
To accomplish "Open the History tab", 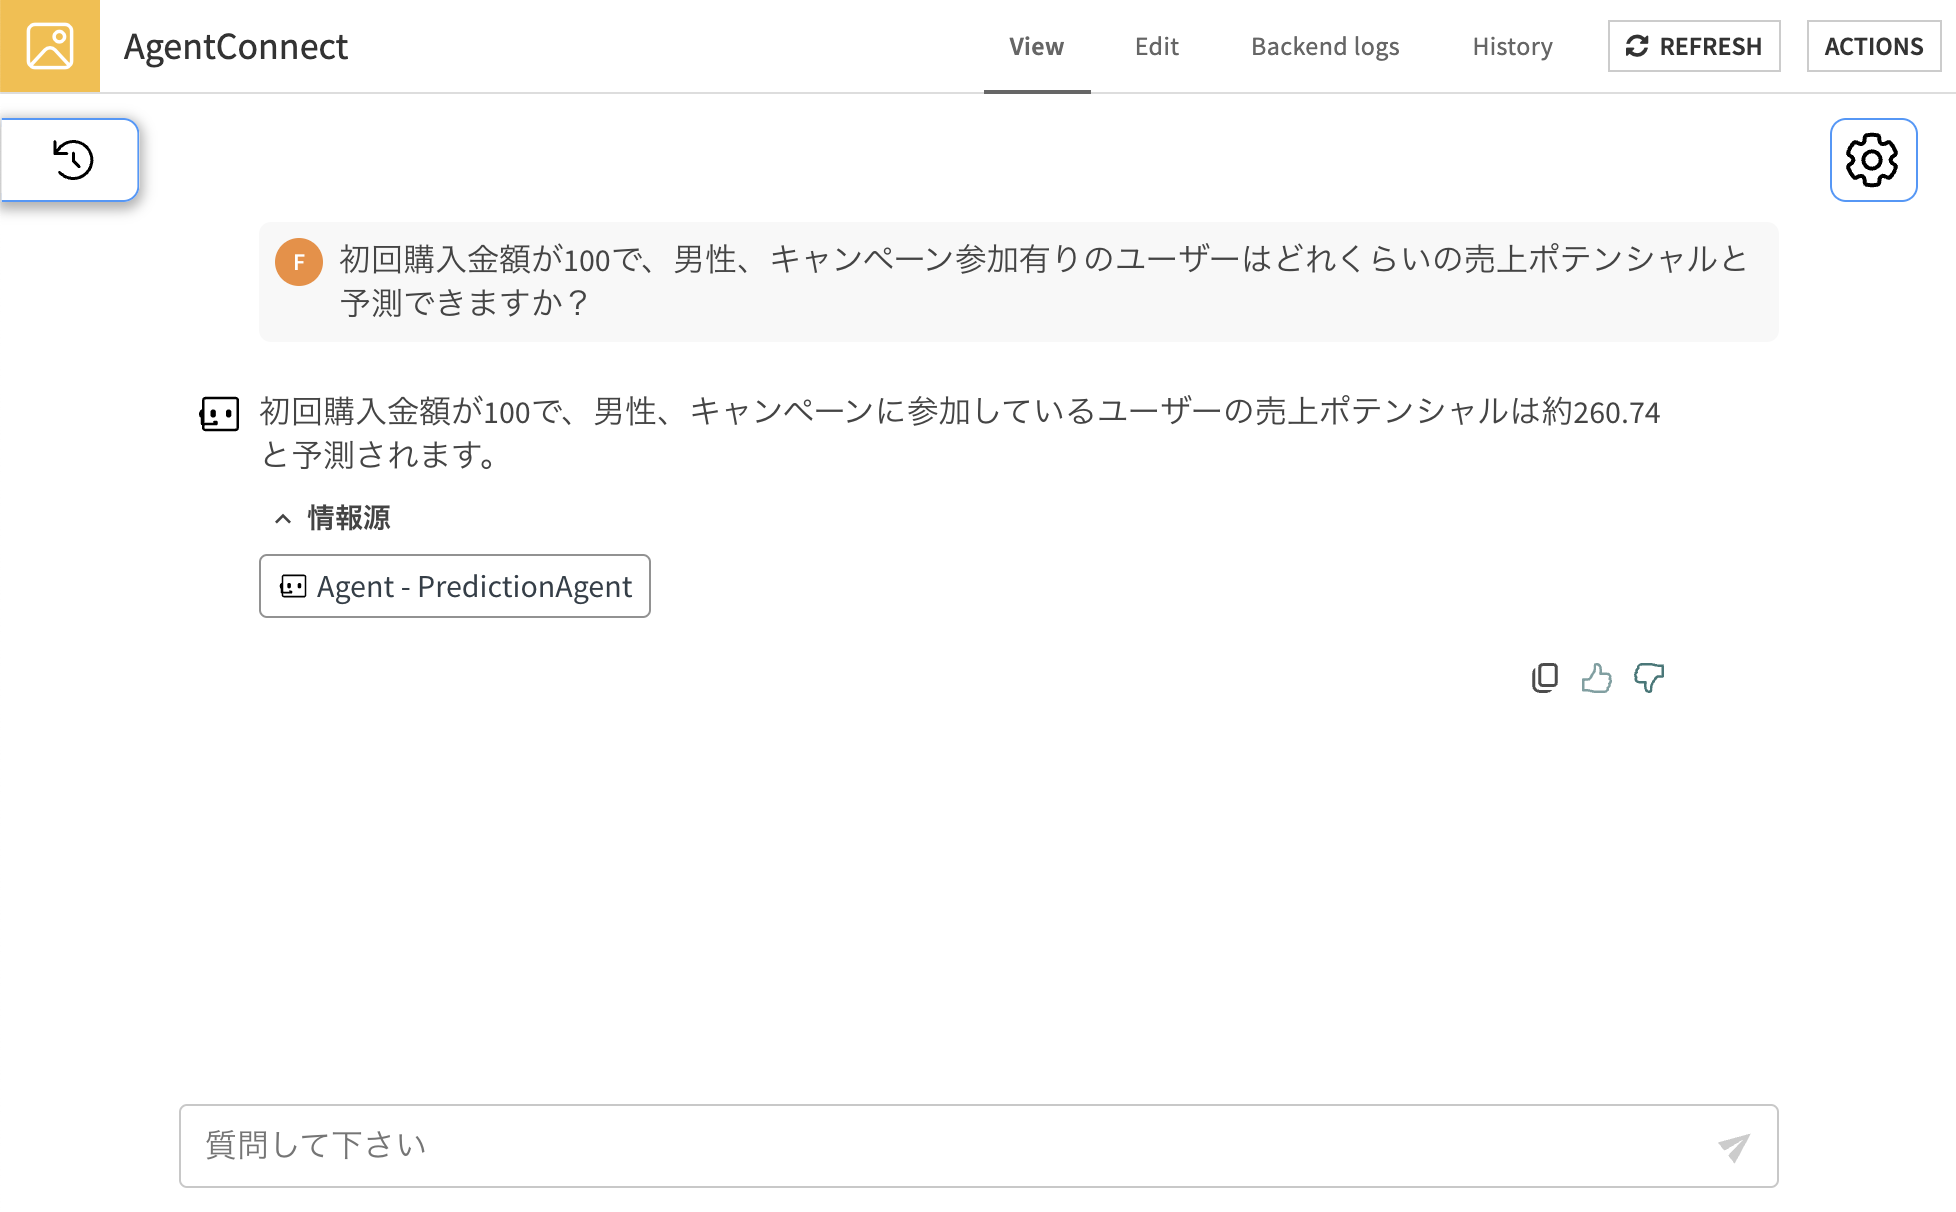I will point(1511,46).
